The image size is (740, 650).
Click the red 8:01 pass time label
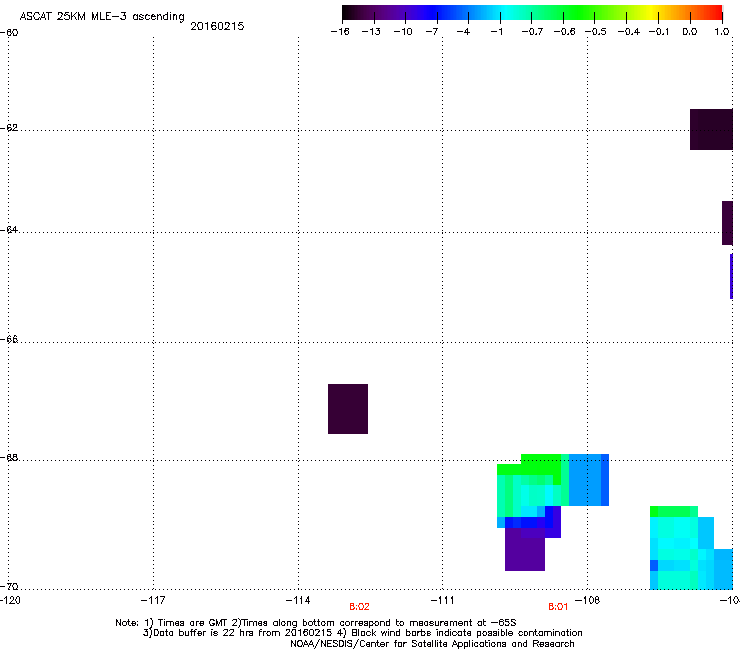pos(558,607)
